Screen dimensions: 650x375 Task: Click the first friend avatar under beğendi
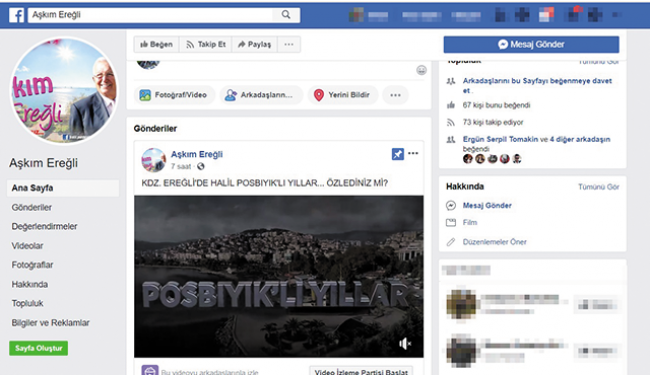coord(468,159)
